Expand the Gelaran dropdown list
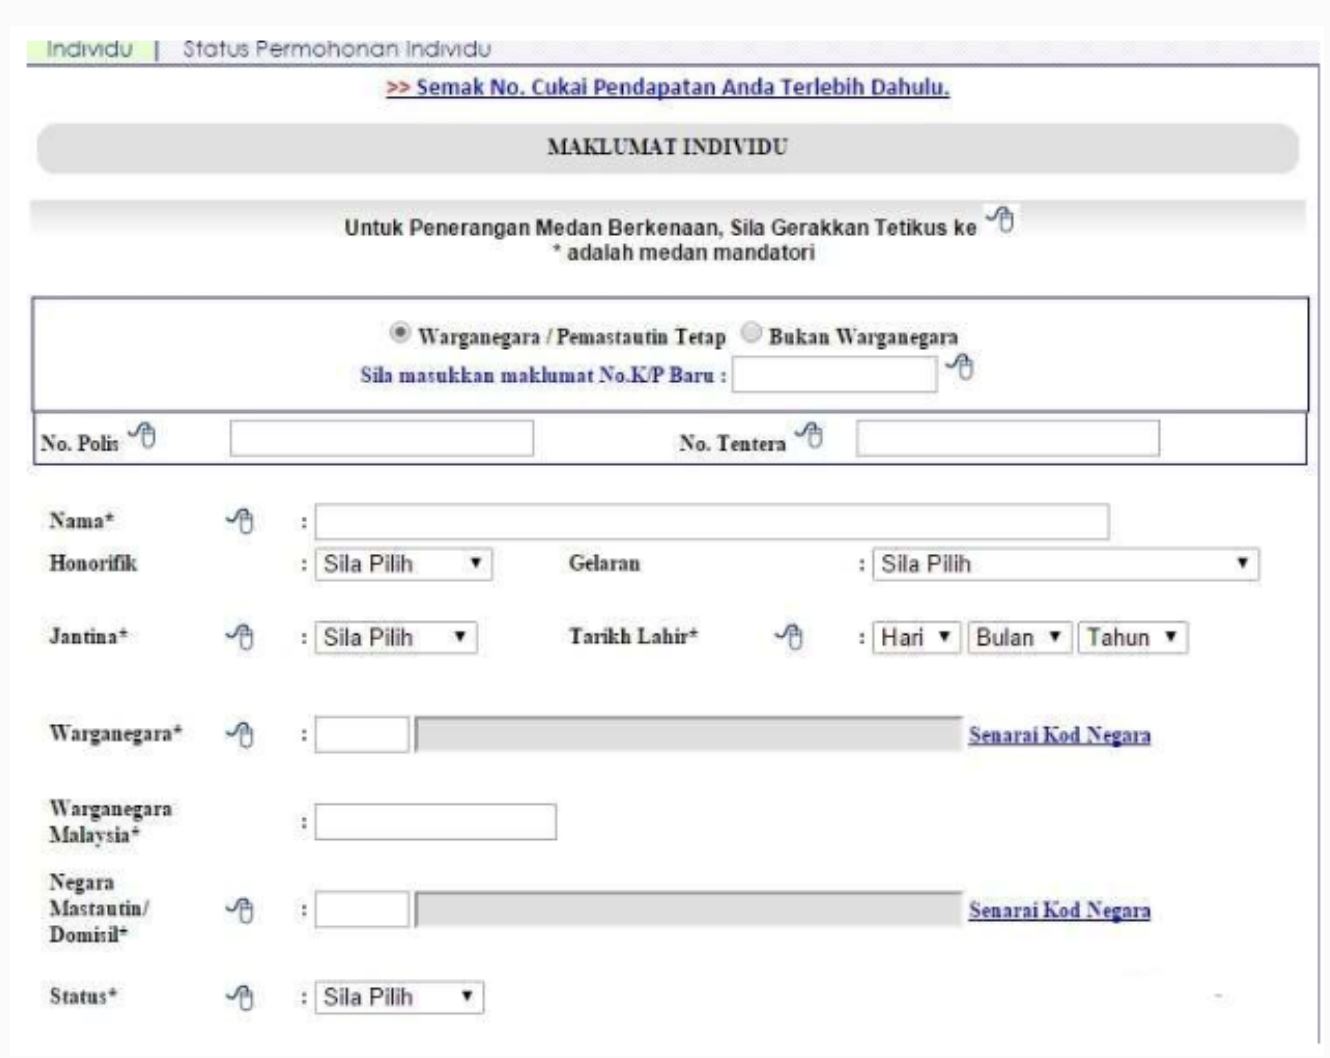The width and height of the screenshot is (1330, 1058). pyautogui.click(x=1065, y=564)
